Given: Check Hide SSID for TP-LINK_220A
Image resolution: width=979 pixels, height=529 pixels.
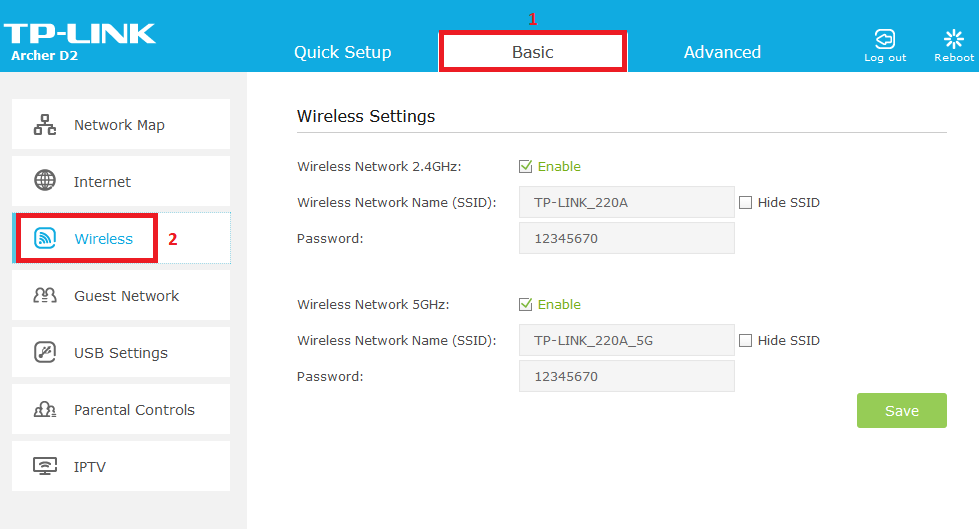Looking at the screenshot, I should click(745, 202).
